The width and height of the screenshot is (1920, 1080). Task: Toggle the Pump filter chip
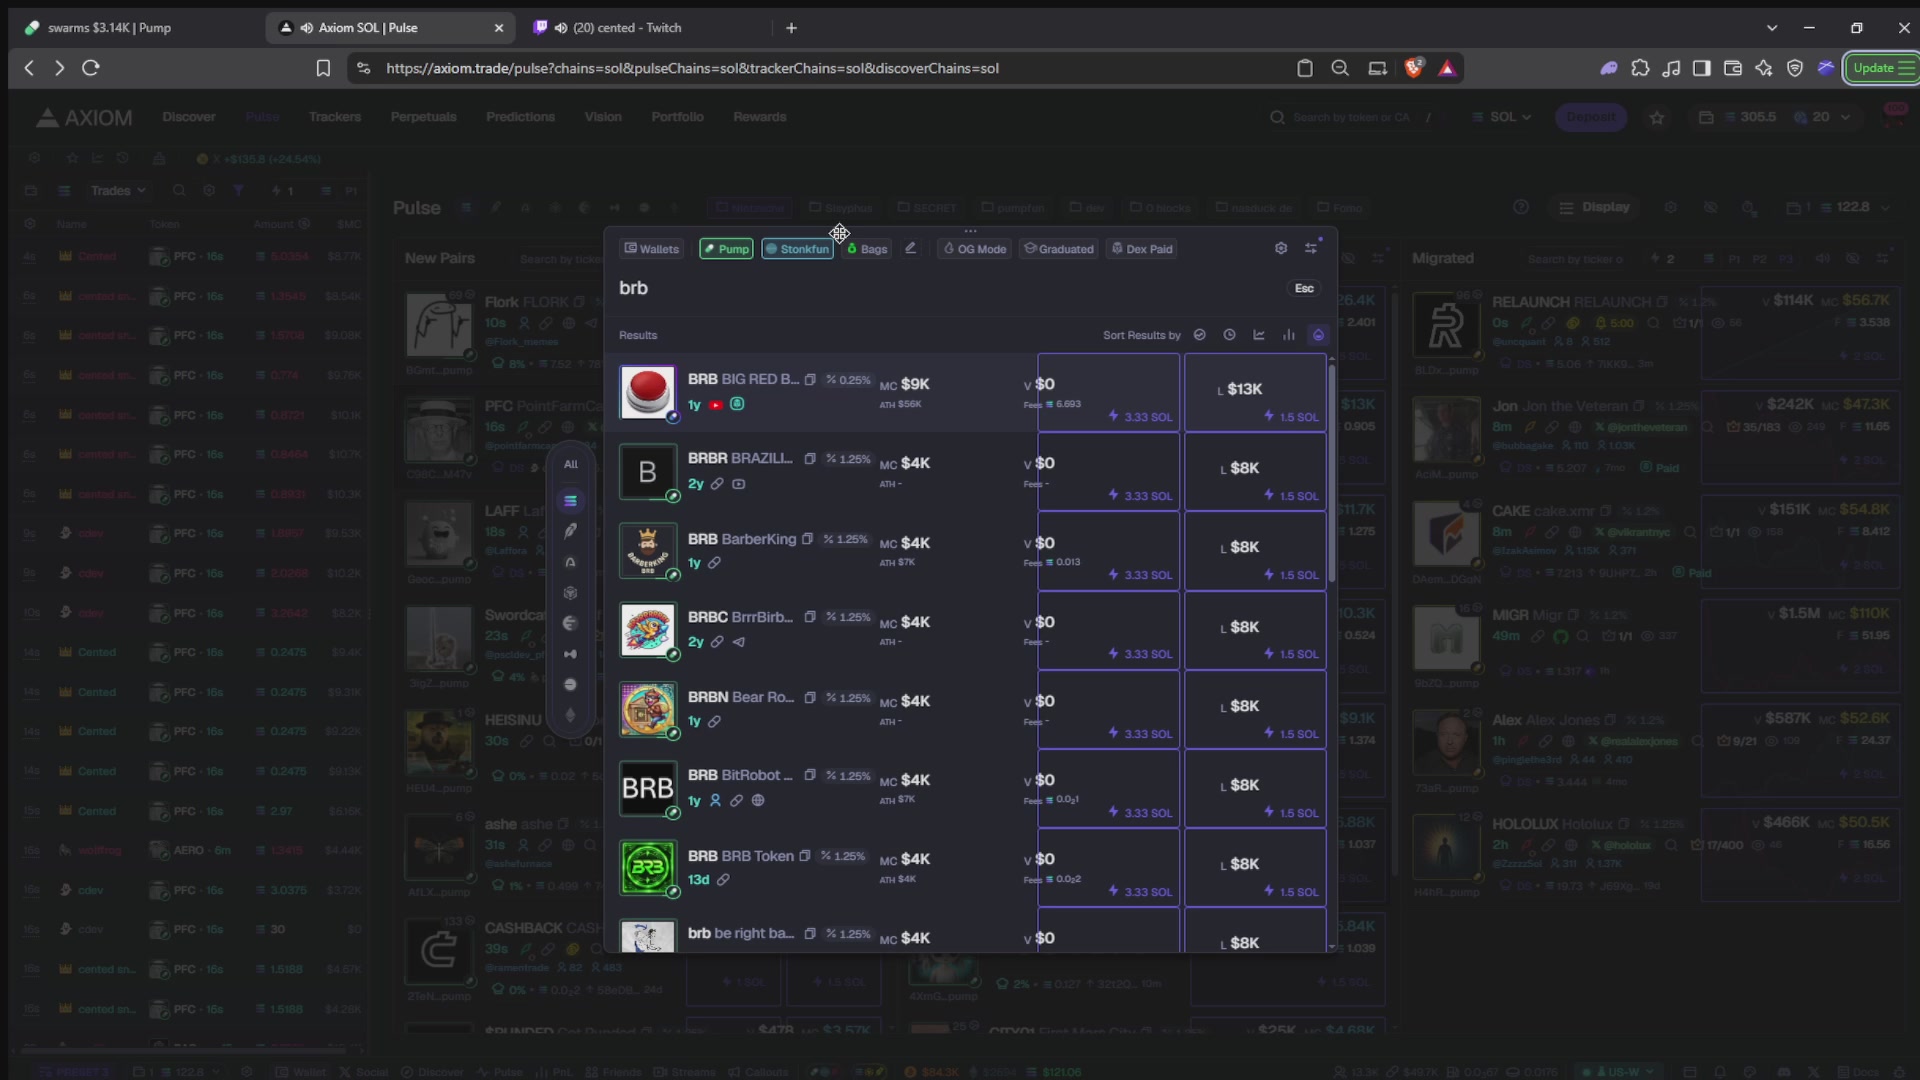click(x=726, y=249)
